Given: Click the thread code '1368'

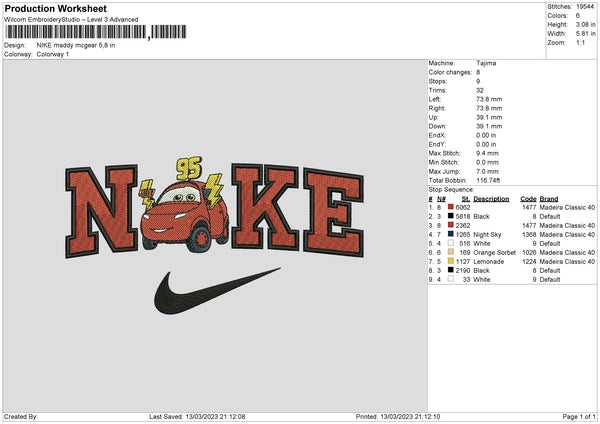Looking at the screenshot, I should 529,234.
